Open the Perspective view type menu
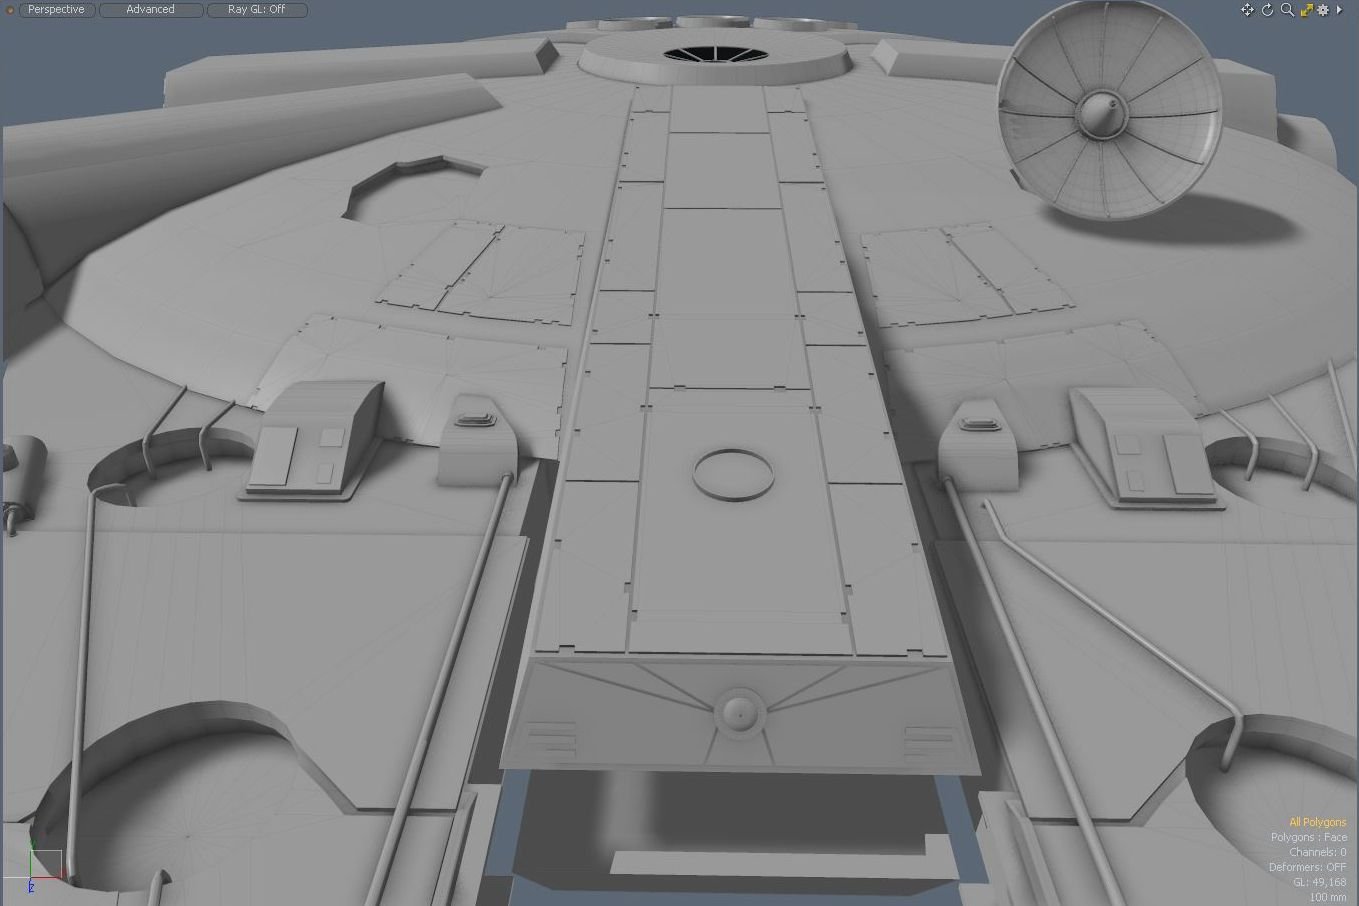This screenshot has height=906, width=1359. tap(56, 10)
